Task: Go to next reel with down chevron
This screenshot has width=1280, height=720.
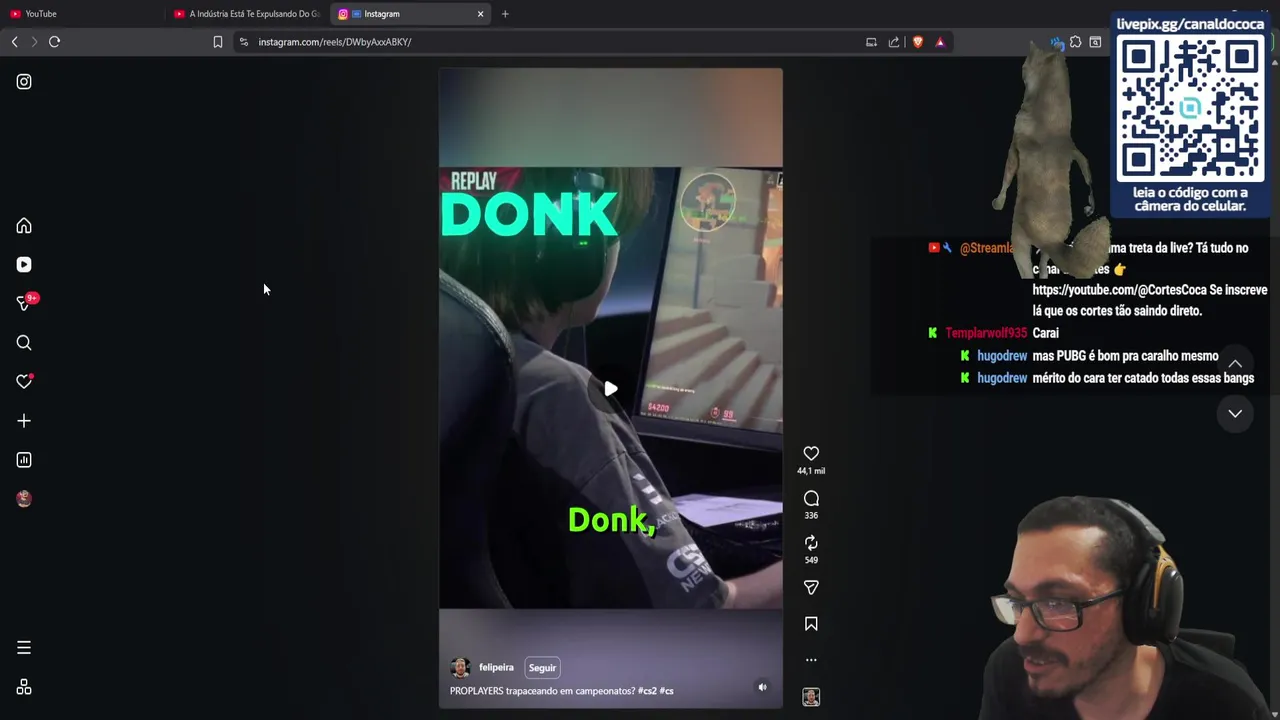Action: tap(1235, 413)
